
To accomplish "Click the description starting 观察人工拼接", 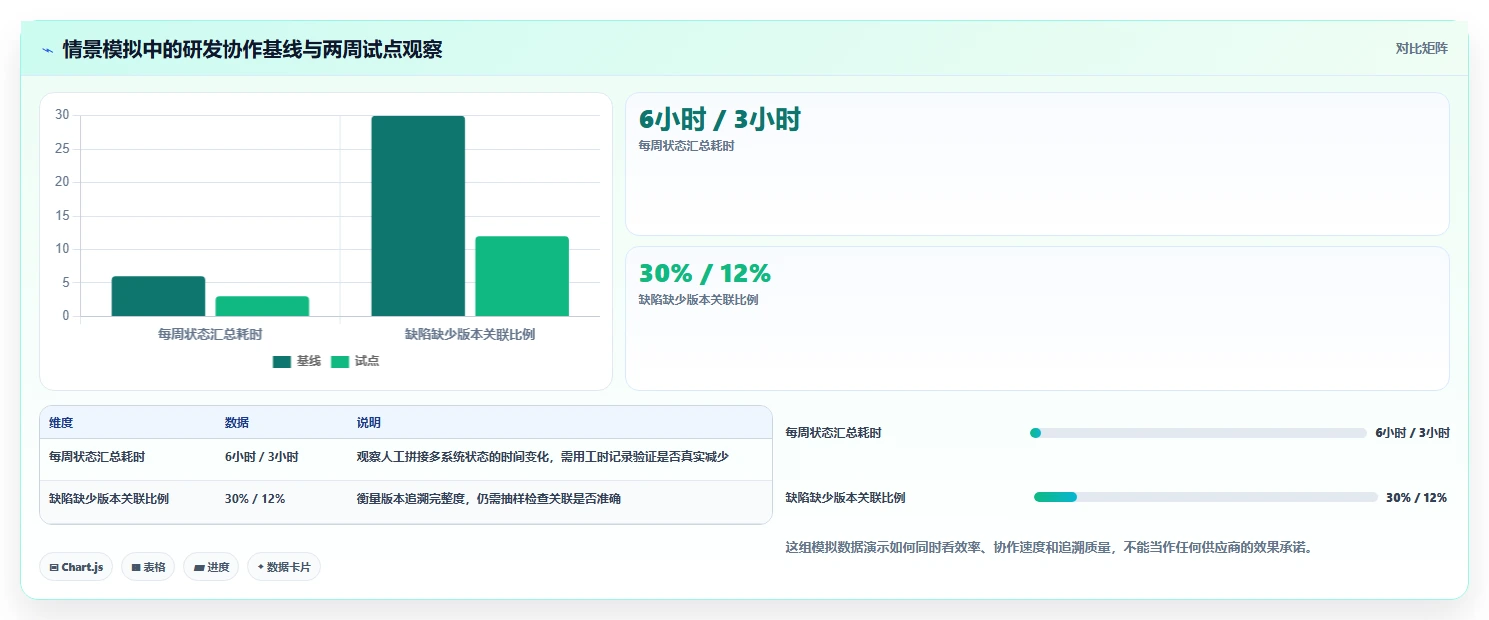I will coord(543,456).
